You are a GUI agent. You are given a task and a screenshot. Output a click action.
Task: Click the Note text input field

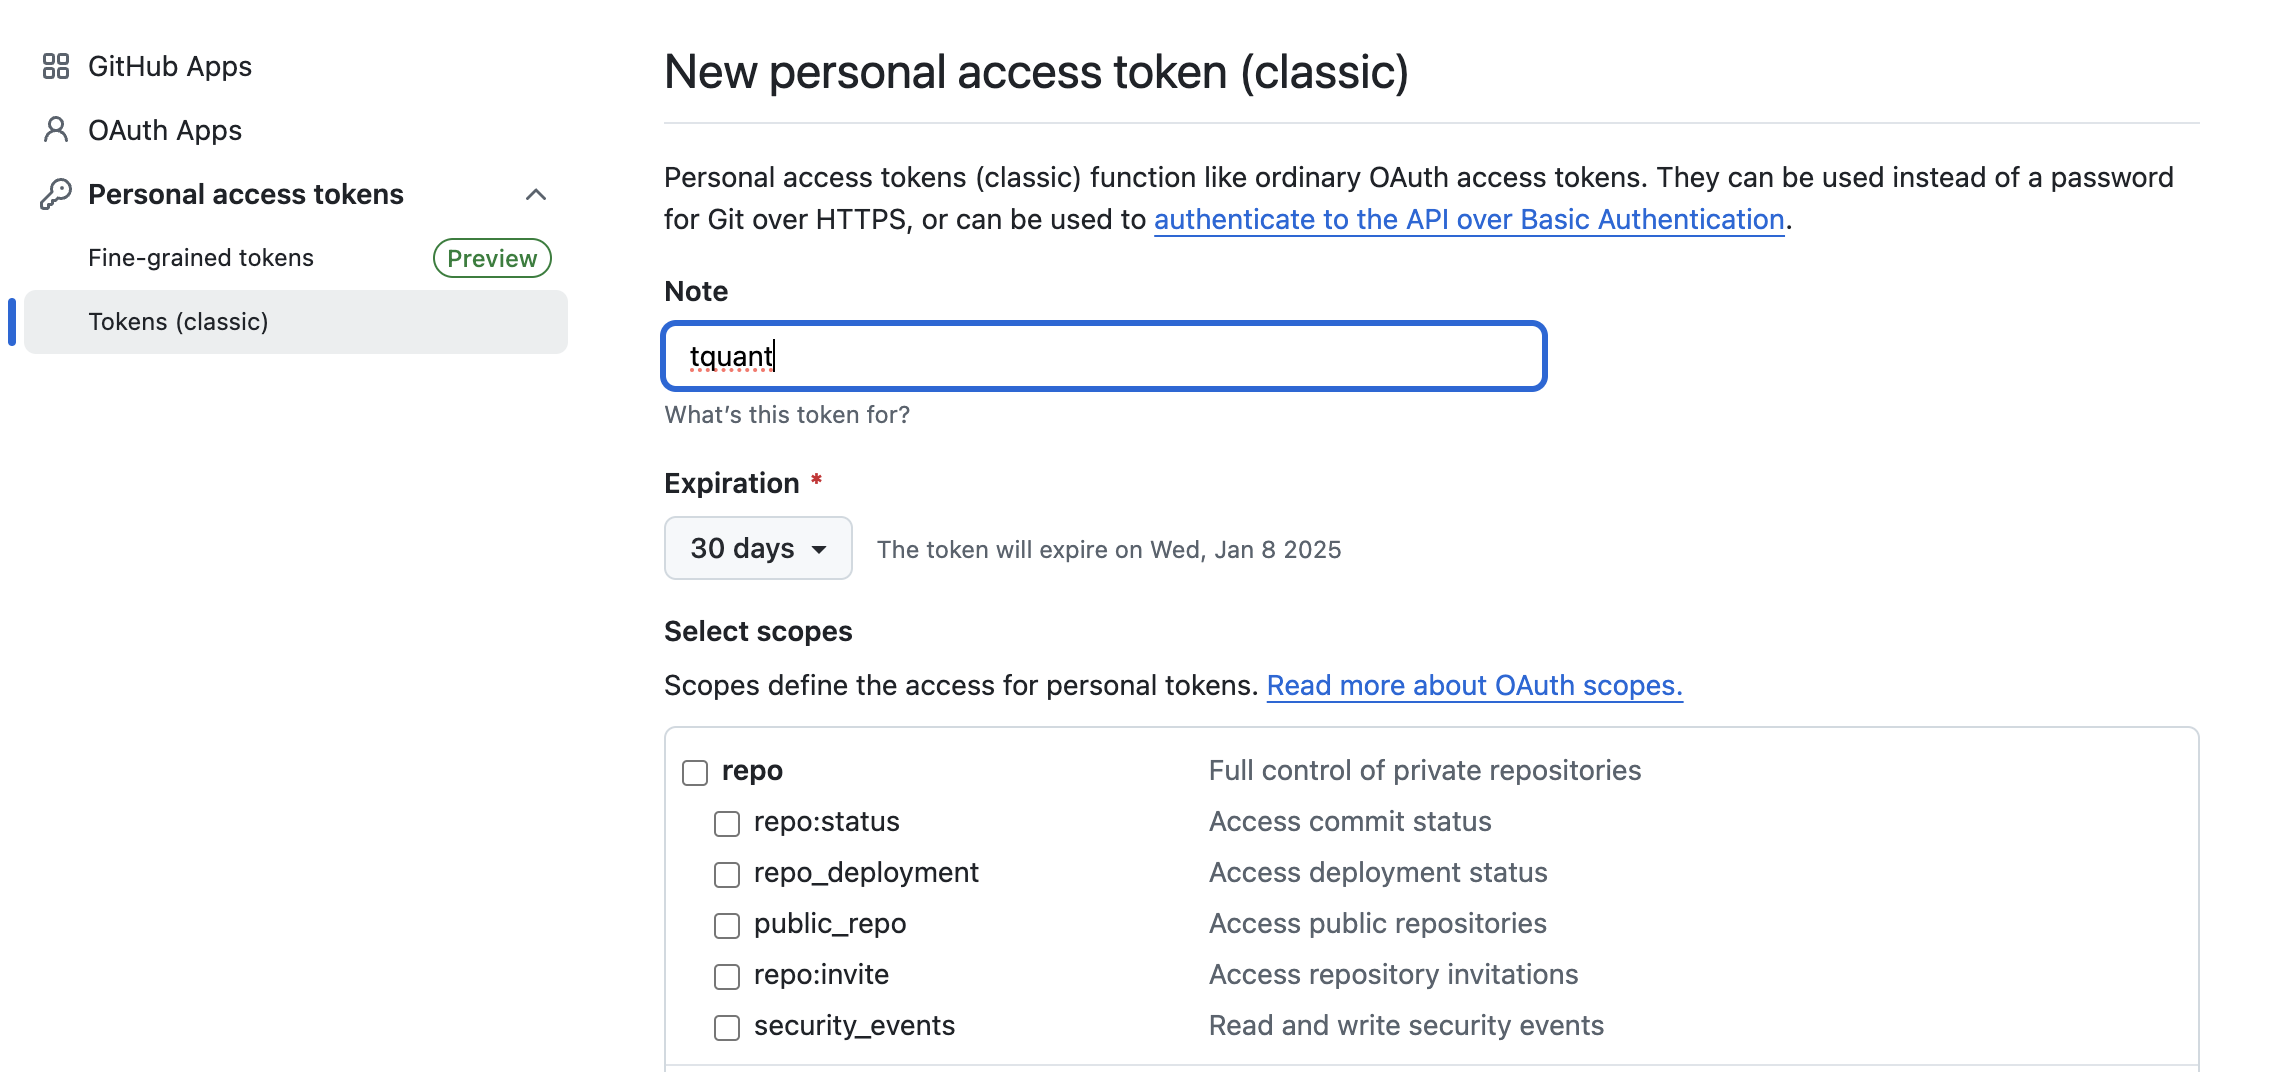(x=1104, y=356)
